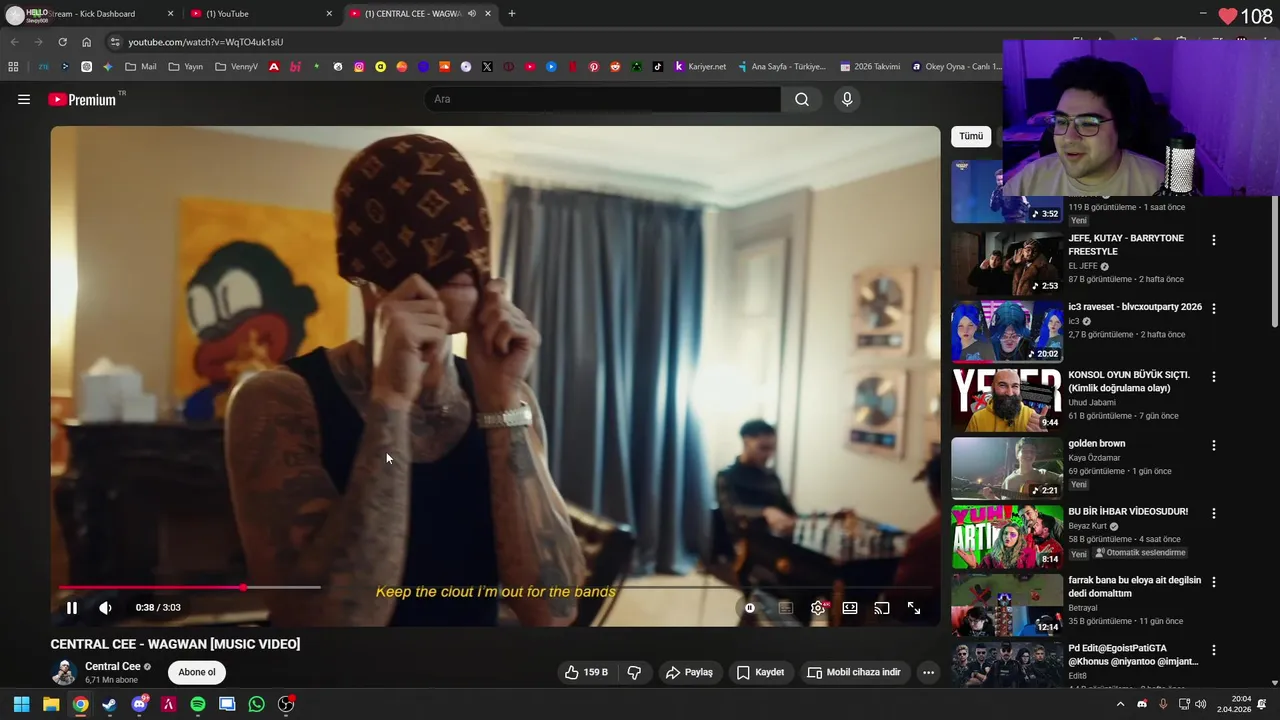Open the 2026 Takvimi bookmark
1280x720 pixels.
pyautogui.click(x=870, y=67)
